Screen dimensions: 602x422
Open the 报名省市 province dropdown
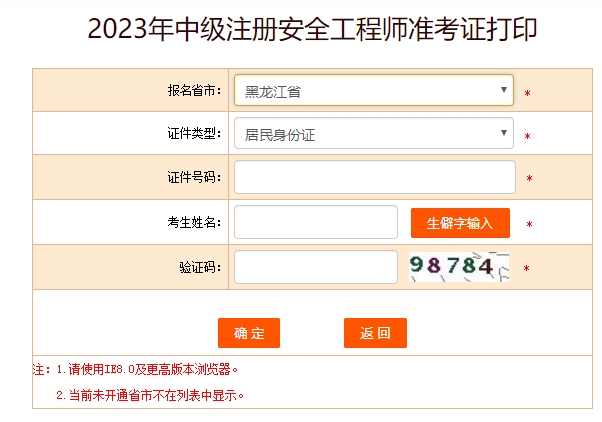[x=373, y=91]
